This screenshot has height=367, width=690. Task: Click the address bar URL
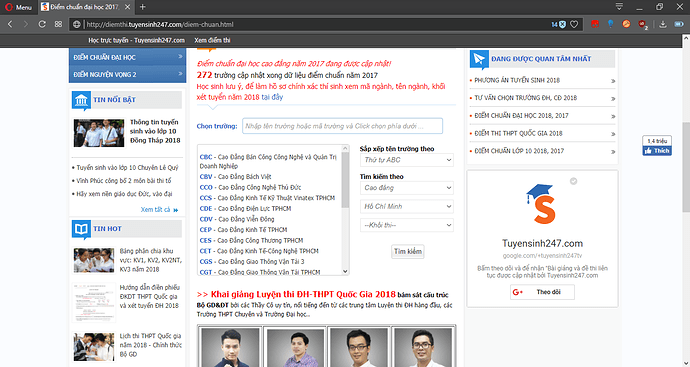pos(159,24)
